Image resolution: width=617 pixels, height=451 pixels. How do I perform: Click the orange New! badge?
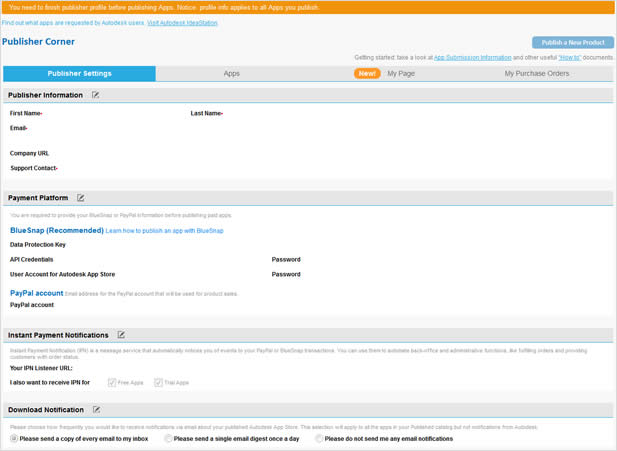367,73
